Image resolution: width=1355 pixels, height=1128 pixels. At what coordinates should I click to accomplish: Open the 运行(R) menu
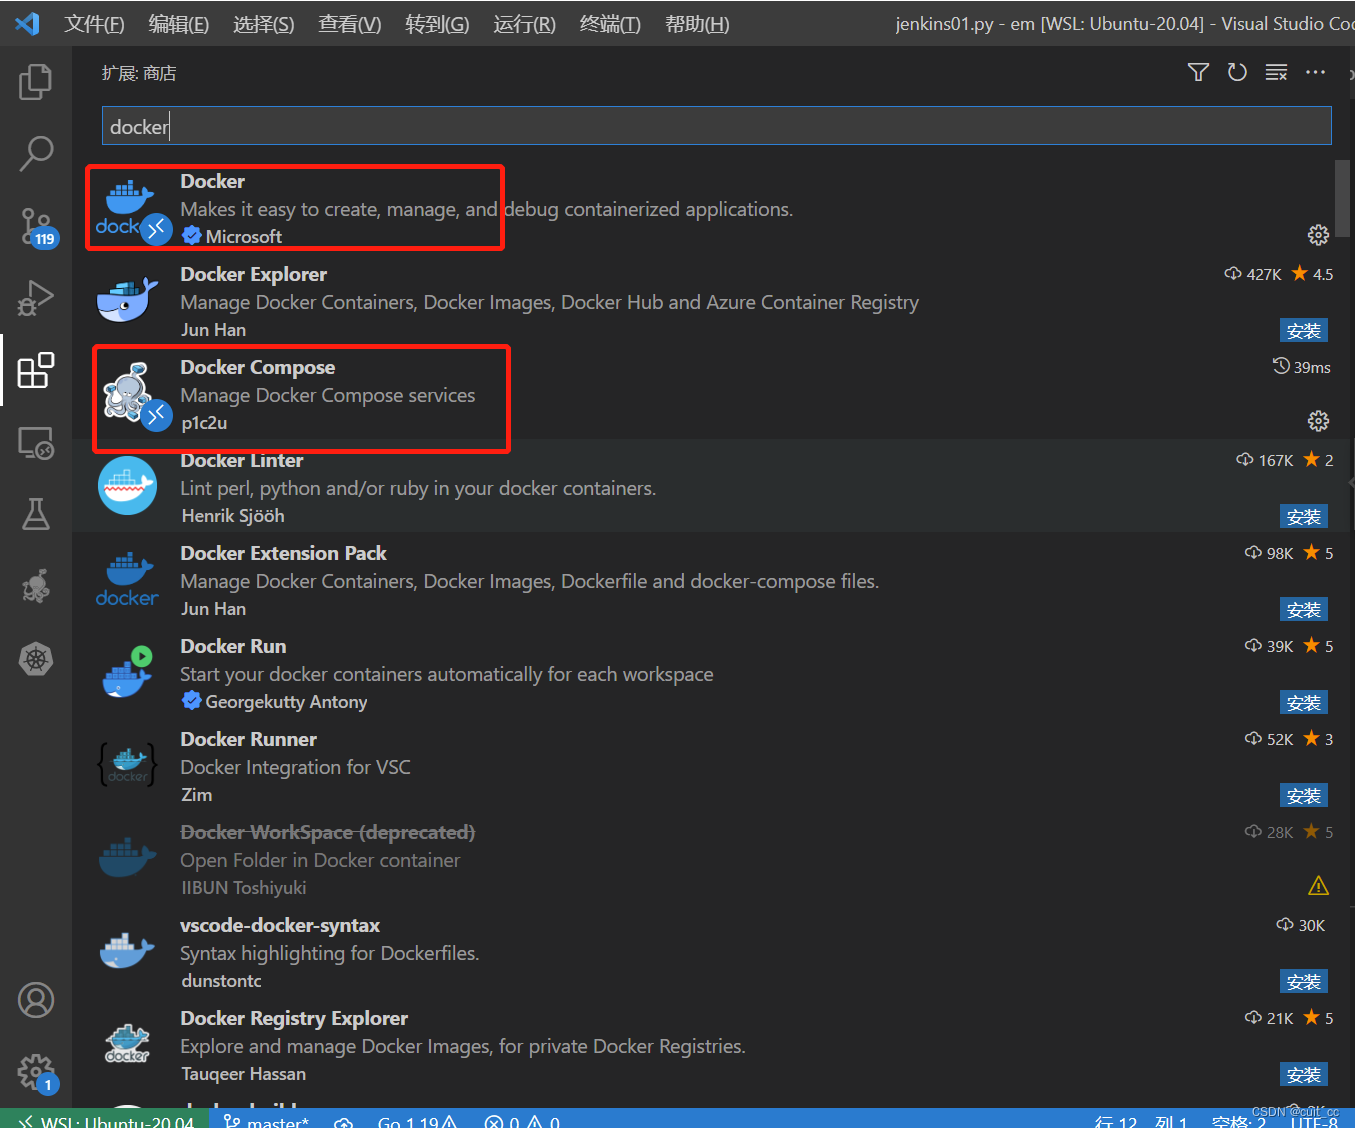point(524,24)
